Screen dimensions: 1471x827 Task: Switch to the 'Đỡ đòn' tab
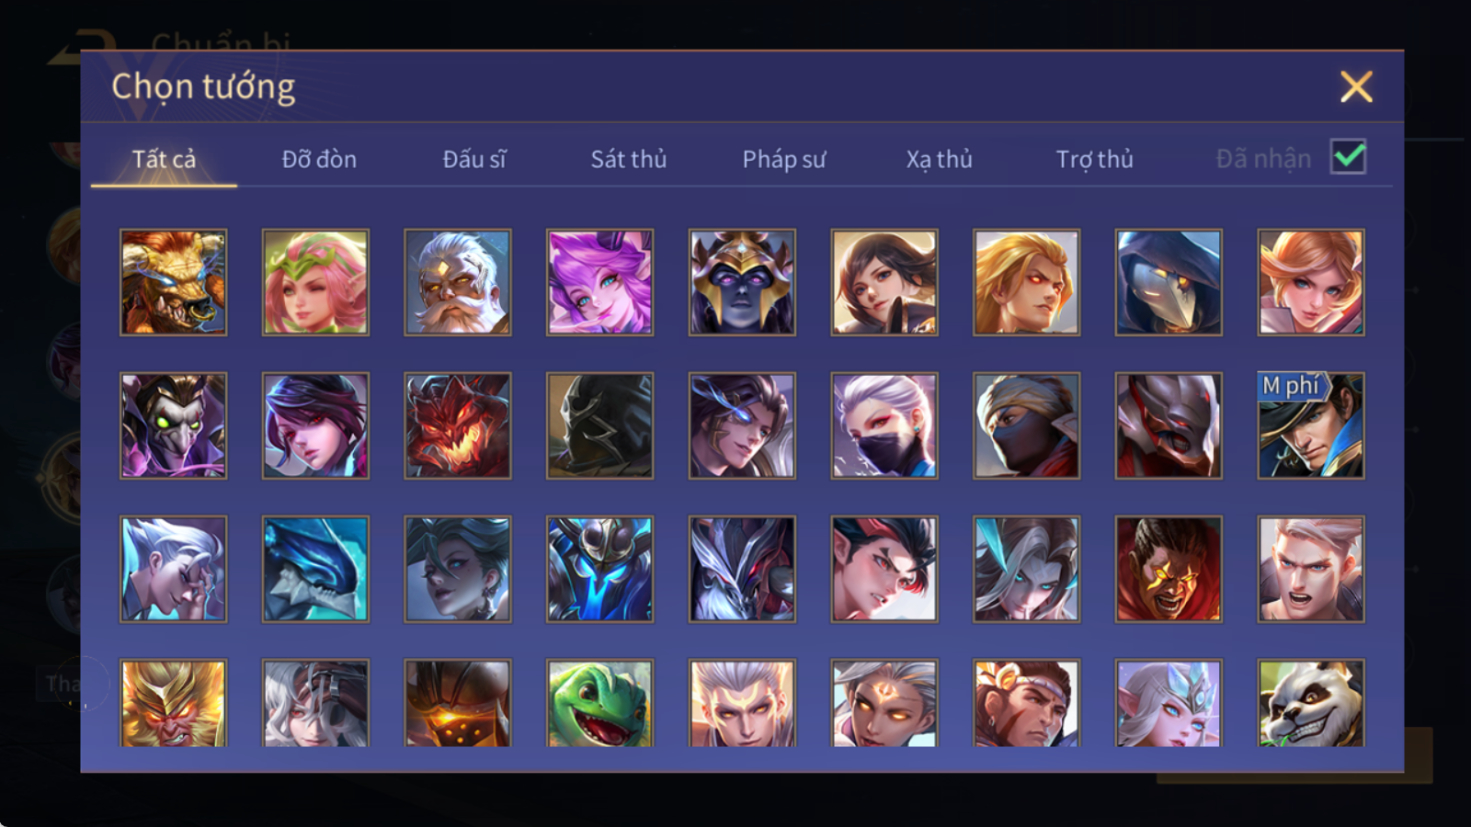pos(319,159)
